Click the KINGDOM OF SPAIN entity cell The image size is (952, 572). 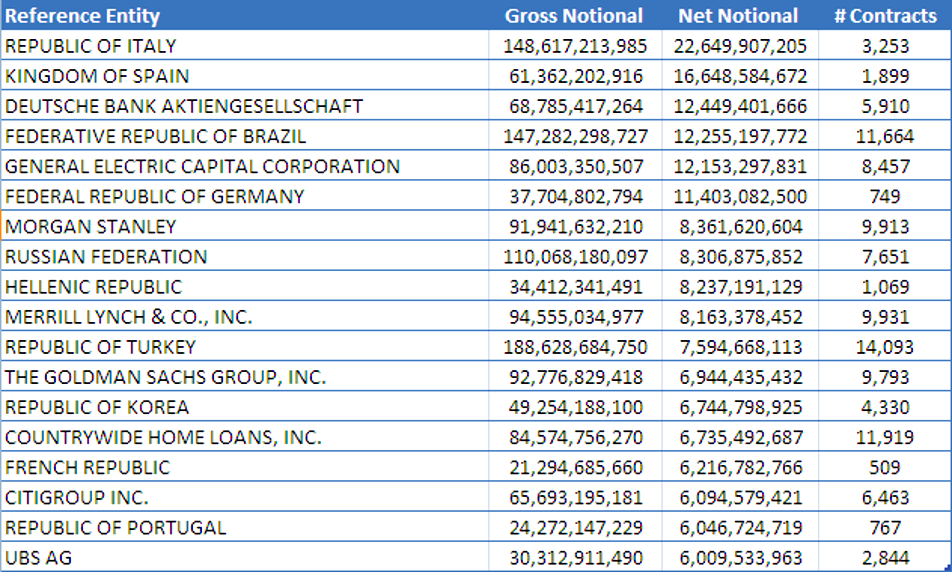(x=97, y=76)
